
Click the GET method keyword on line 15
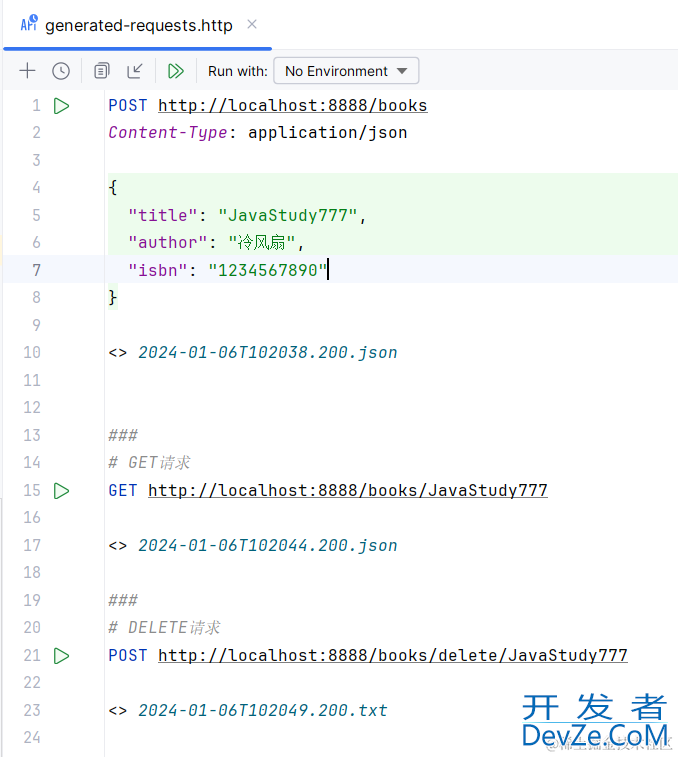(123, 491)
